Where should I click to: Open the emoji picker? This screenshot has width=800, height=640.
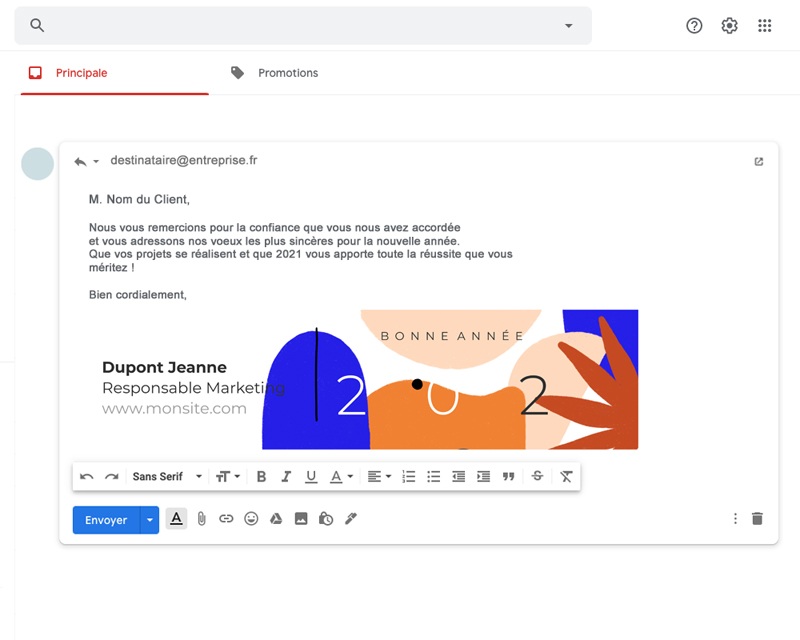click(x=251, y=519)
